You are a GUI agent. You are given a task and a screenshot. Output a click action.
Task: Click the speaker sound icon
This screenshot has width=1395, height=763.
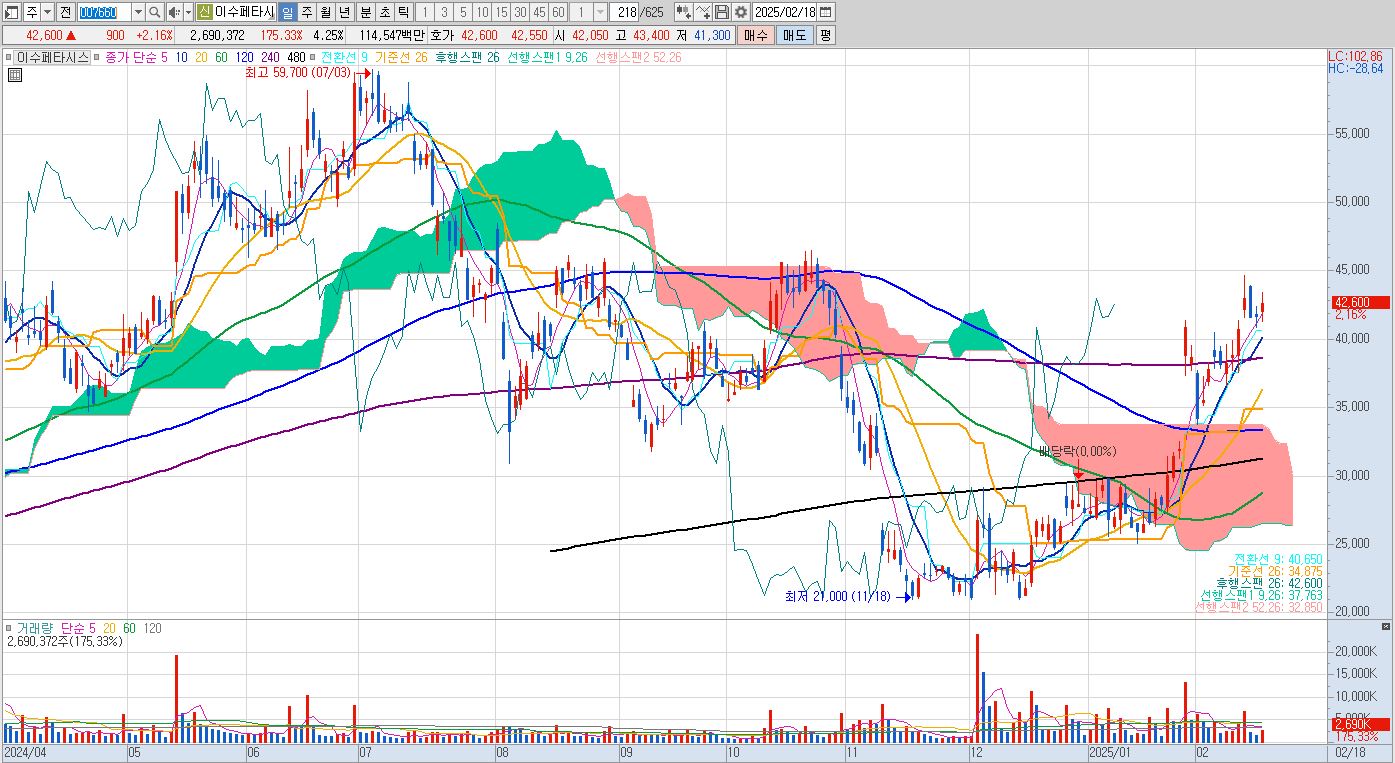[174, 12]
